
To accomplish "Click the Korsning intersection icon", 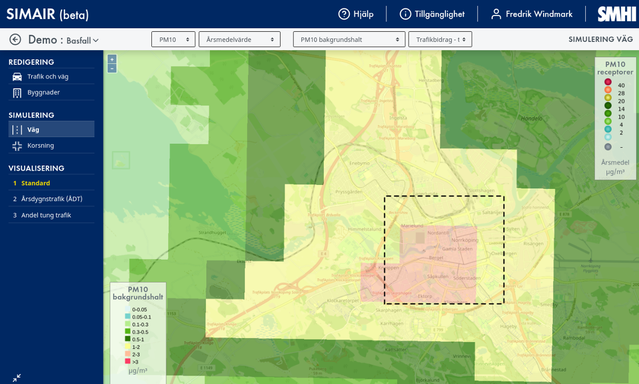I will tap(17, 146).
